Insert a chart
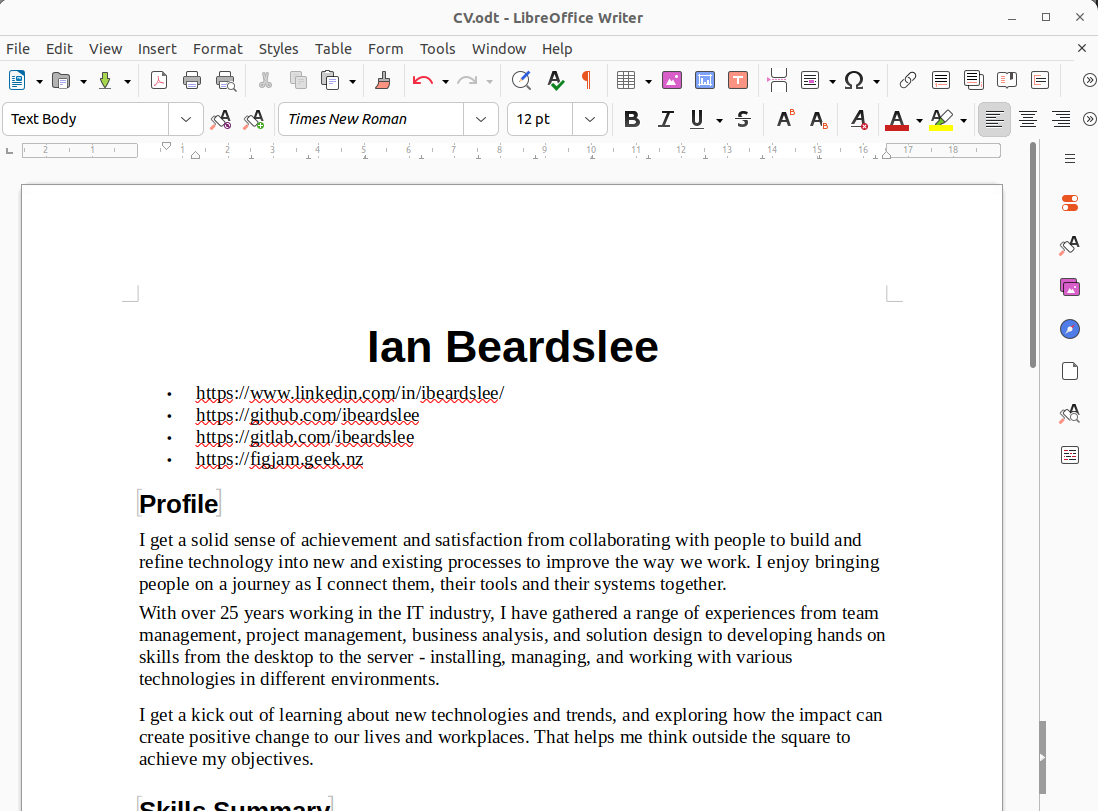This screenshot has height=811, width=1098. point(704,80)
